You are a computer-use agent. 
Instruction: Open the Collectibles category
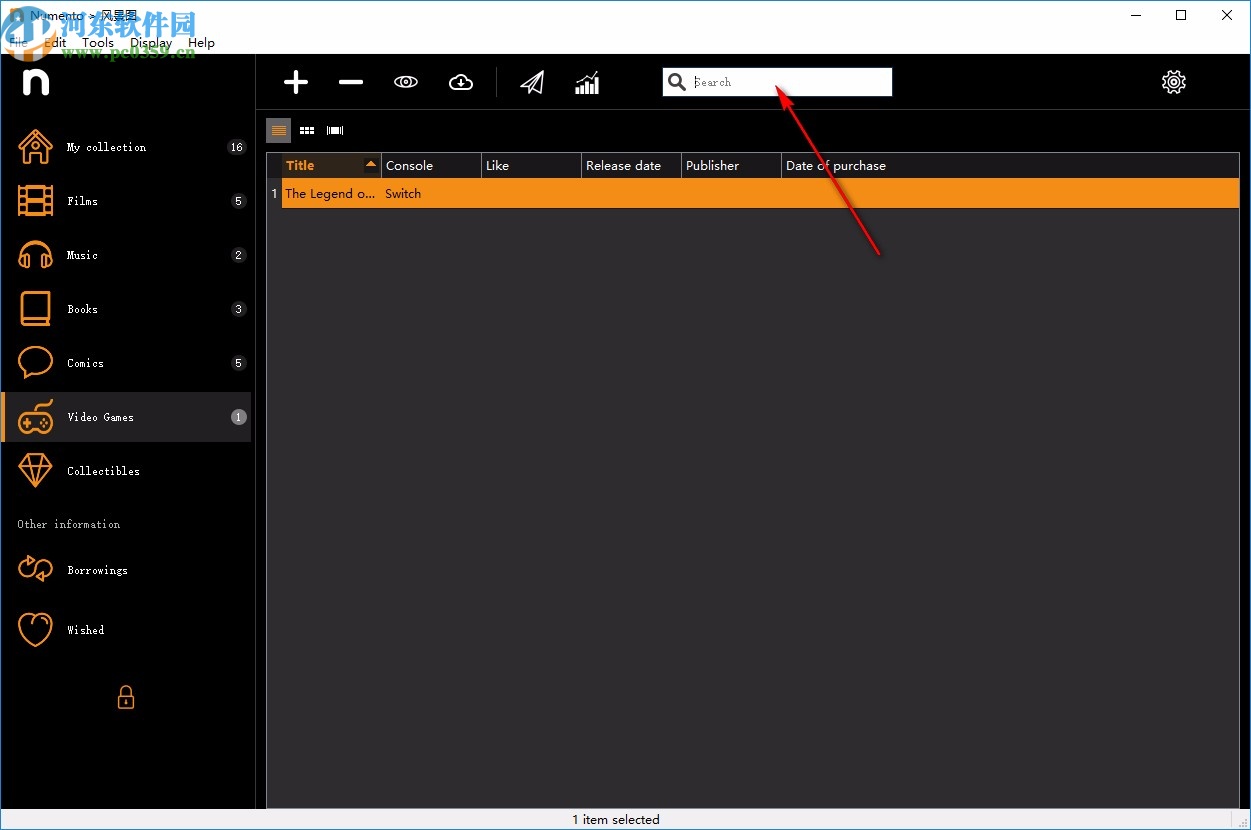[x=126, y=471]
